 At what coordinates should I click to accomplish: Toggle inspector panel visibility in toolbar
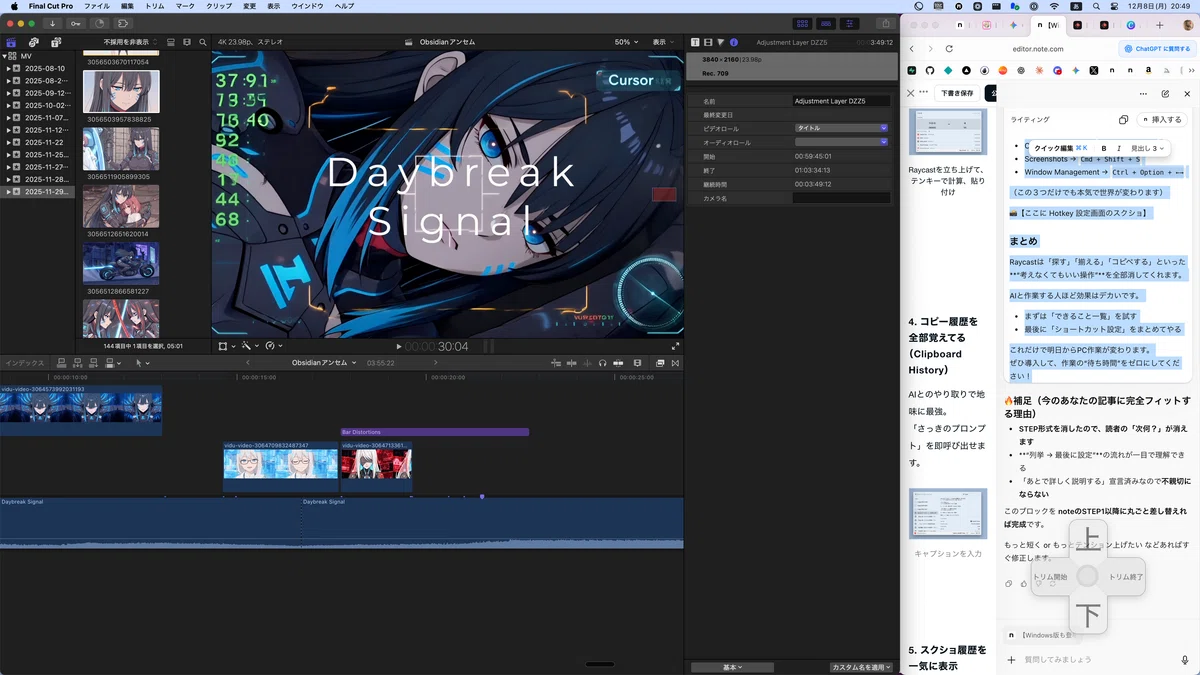coord(850,23)
